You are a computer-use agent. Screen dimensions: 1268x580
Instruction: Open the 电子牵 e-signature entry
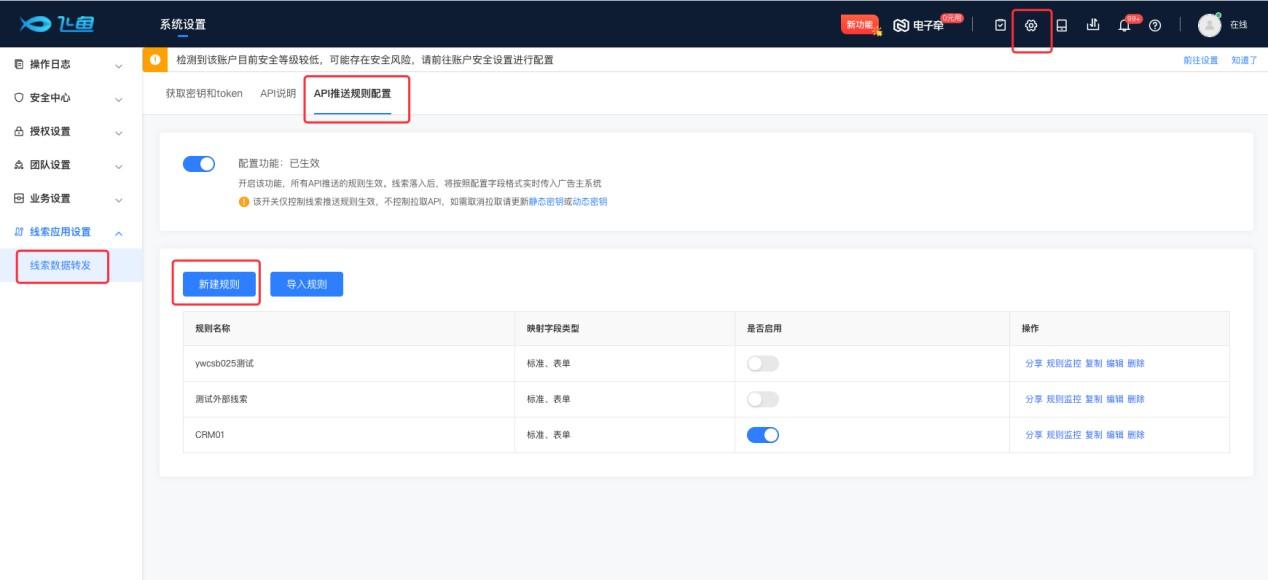click(918, 25)
